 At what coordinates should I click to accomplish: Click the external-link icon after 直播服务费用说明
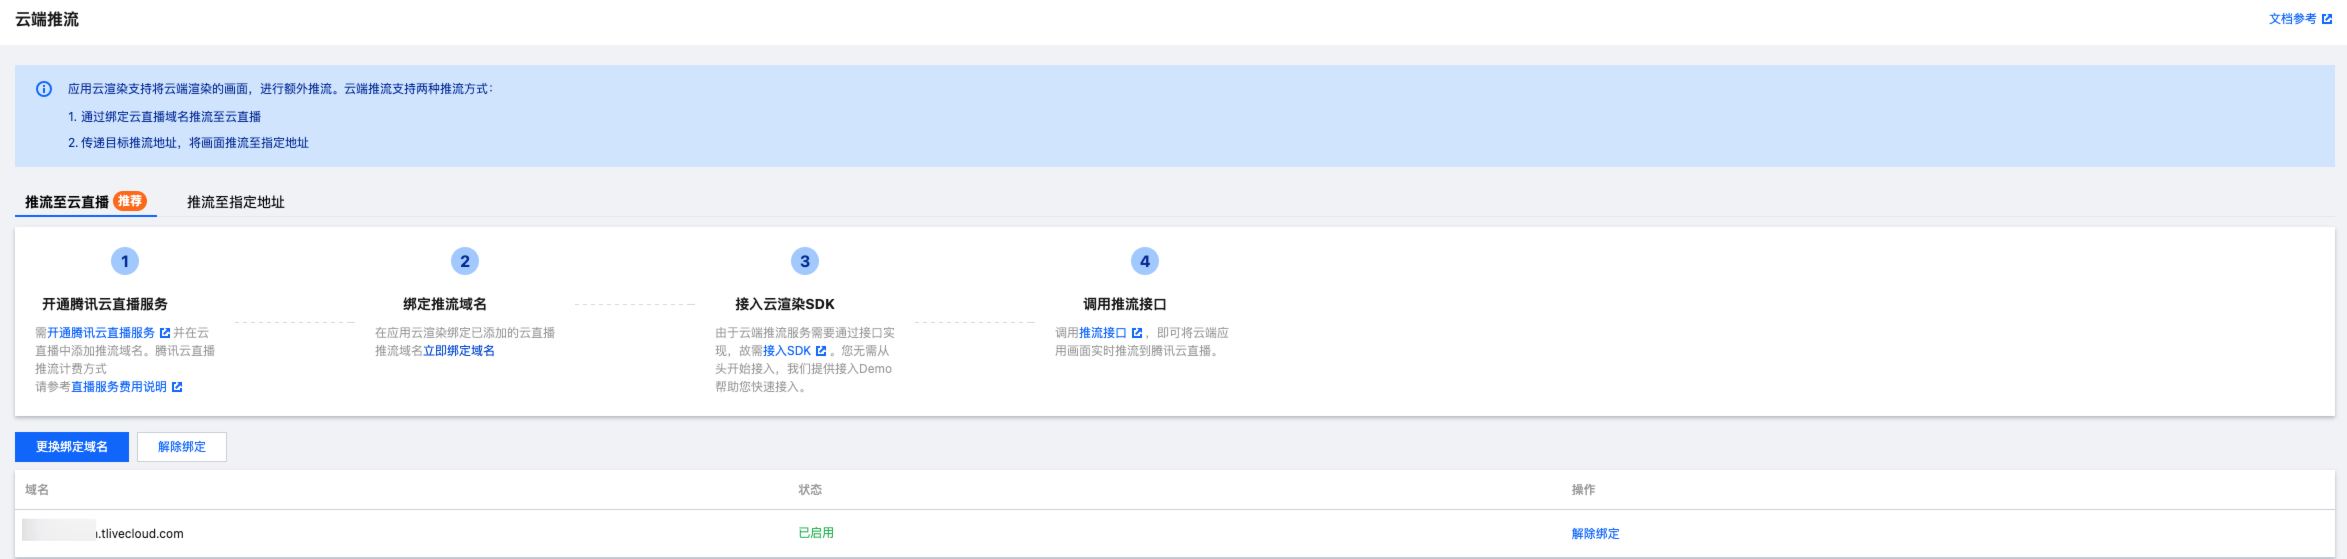[x=177, y=387]
